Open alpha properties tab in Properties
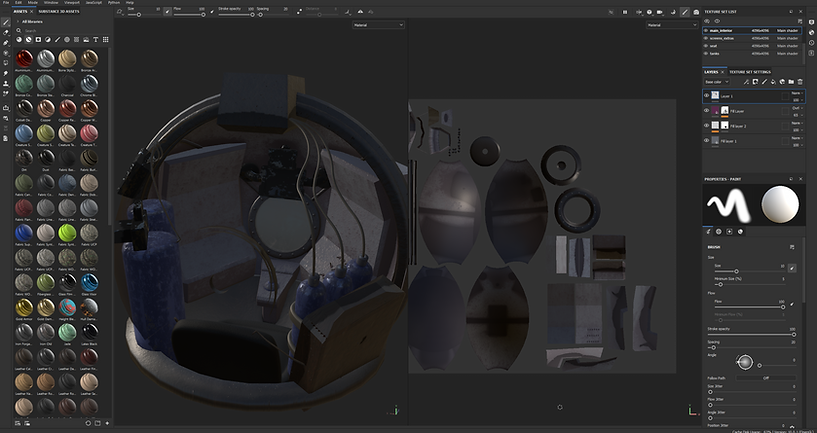Image resolution: width=817 pixels, height=433 pixels. click(x=719, y=231)
